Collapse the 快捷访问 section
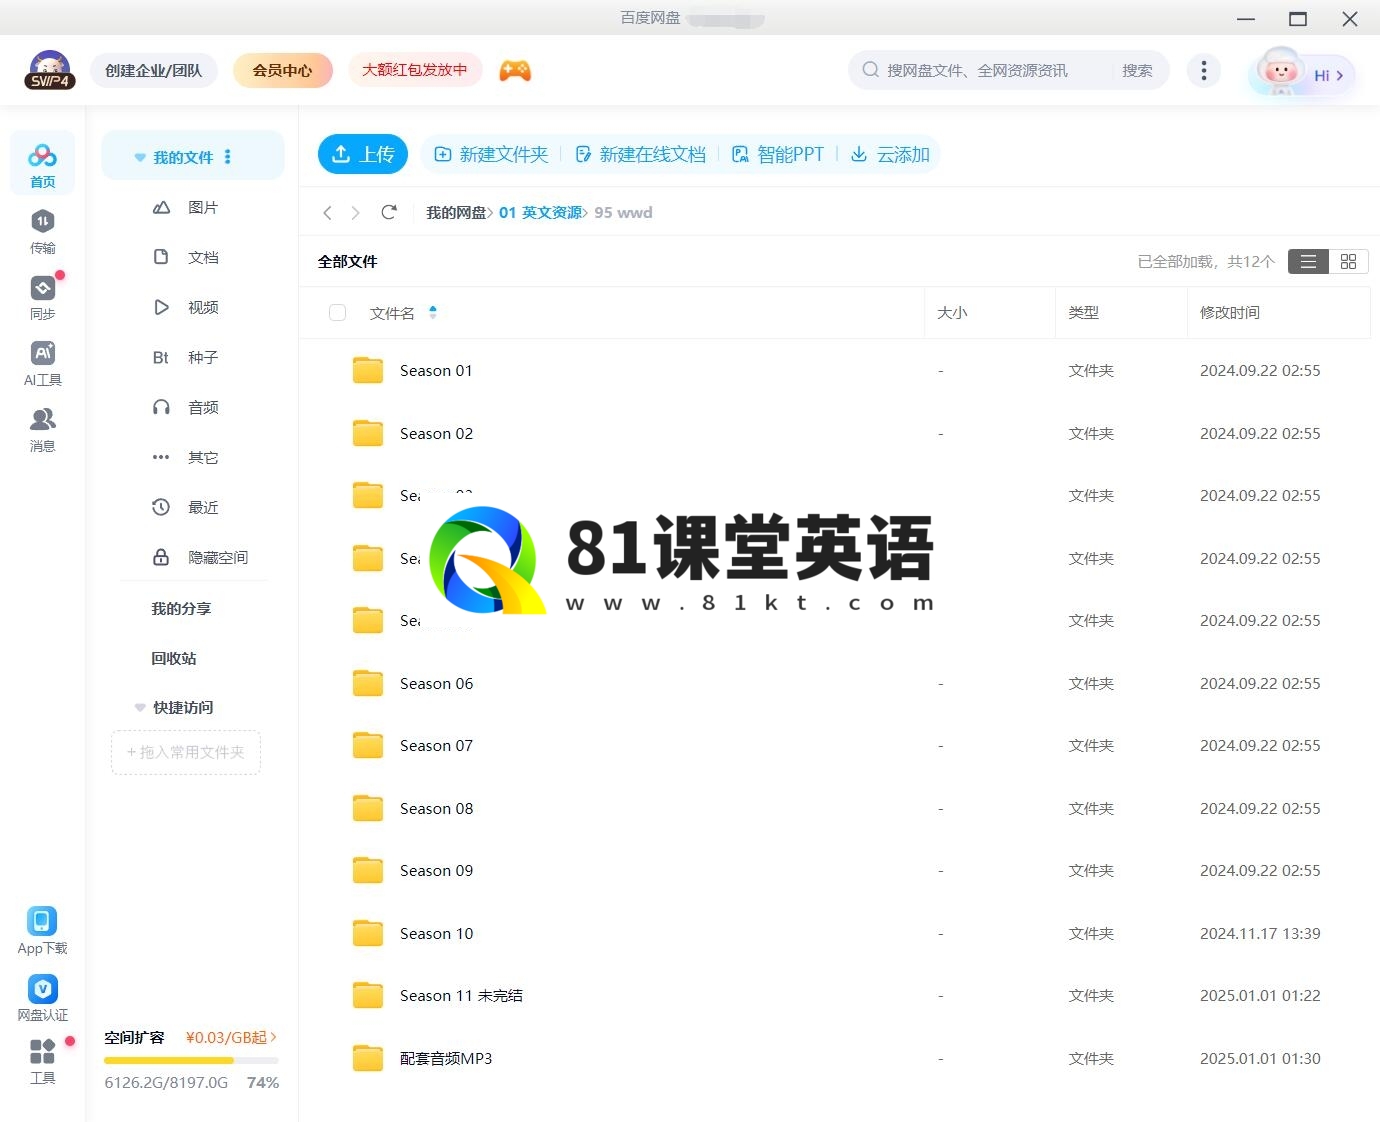The width and height of the screenshot is (1380, 1122). [140, 707]
